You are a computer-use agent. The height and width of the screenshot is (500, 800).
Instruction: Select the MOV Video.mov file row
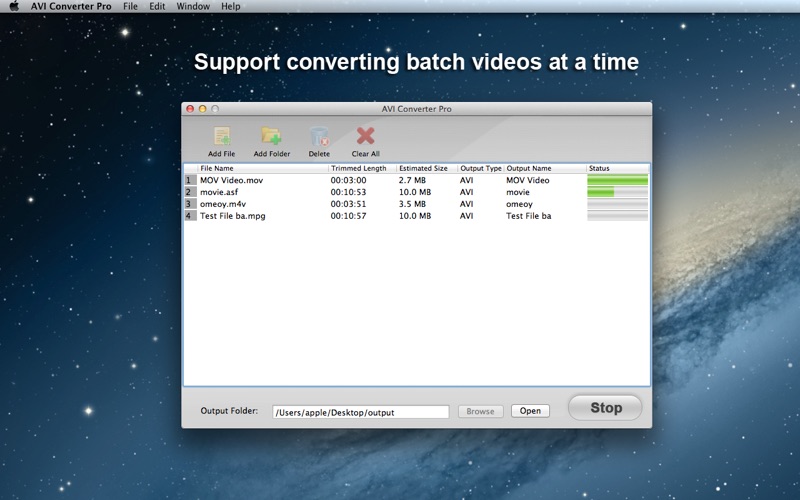416,180
